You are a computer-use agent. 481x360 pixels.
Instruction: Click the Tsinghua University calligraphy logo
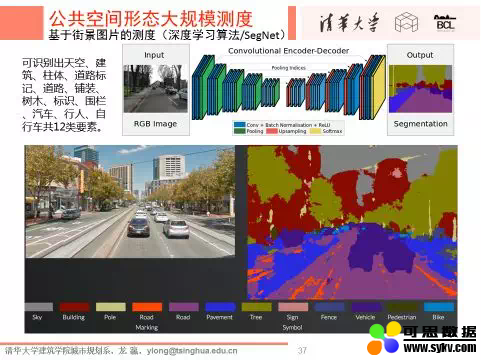[x=349, y=23]
